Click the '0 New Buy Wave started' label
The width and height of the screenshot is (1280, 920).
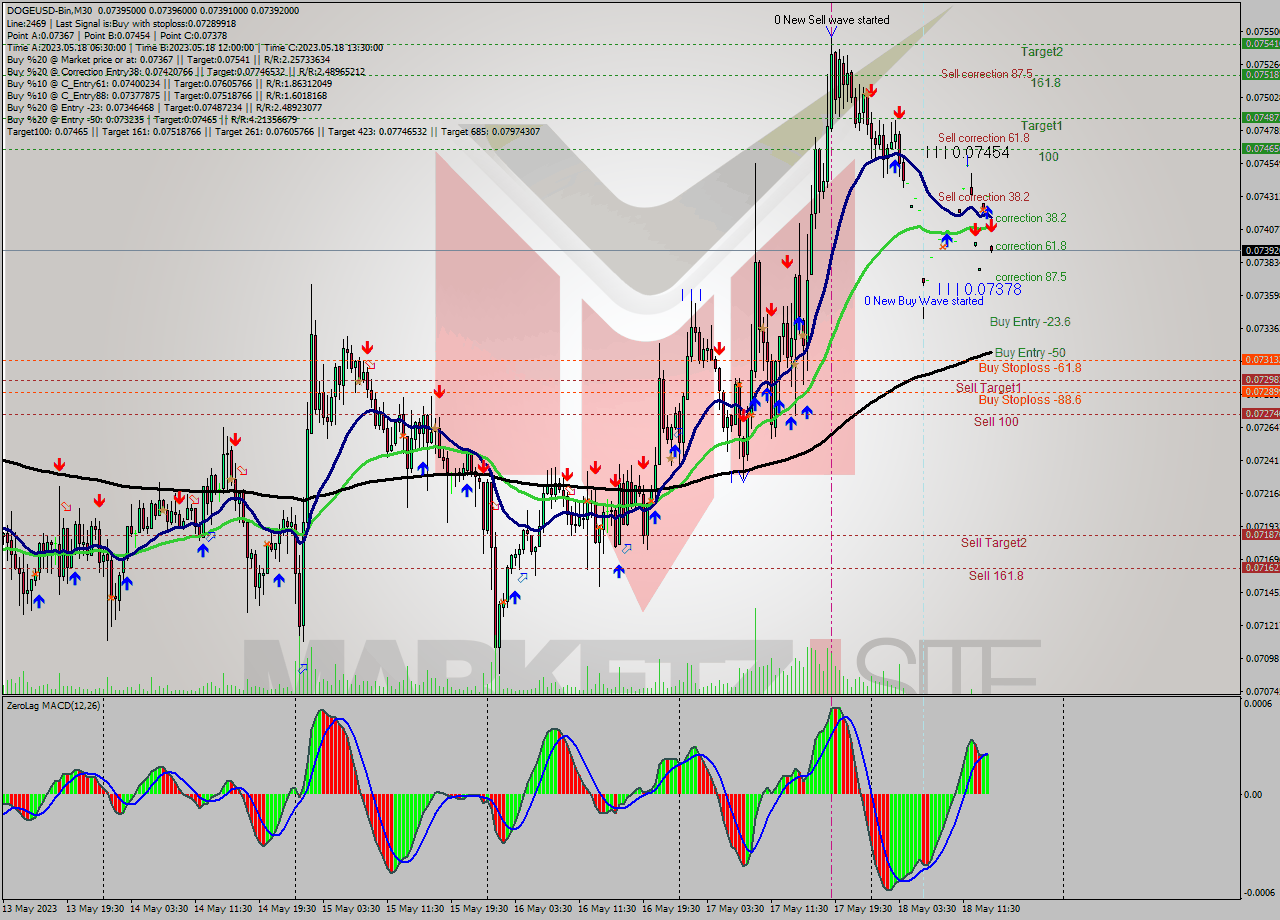tap(924, 301)
